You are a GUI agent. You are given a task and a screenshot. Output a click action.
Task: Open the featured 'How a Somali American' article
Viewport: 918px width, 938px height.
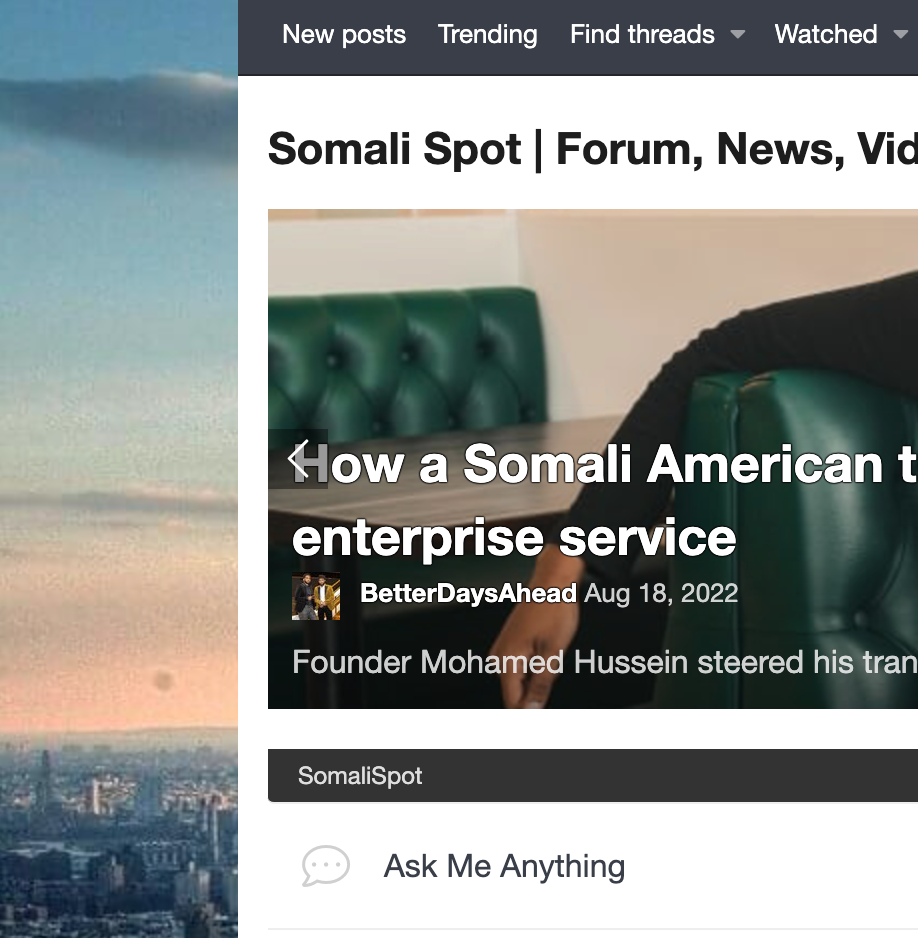[x=605, y=464]
